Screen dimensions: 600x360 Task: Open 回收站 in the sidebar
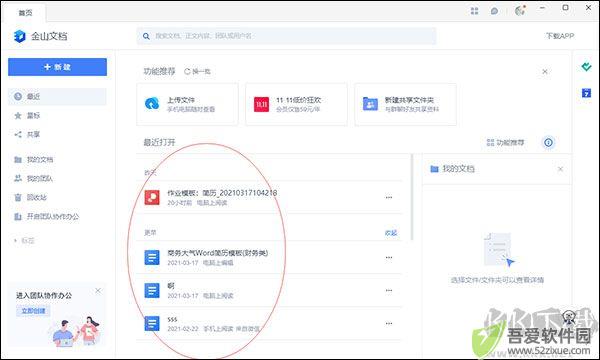[57, 197]
